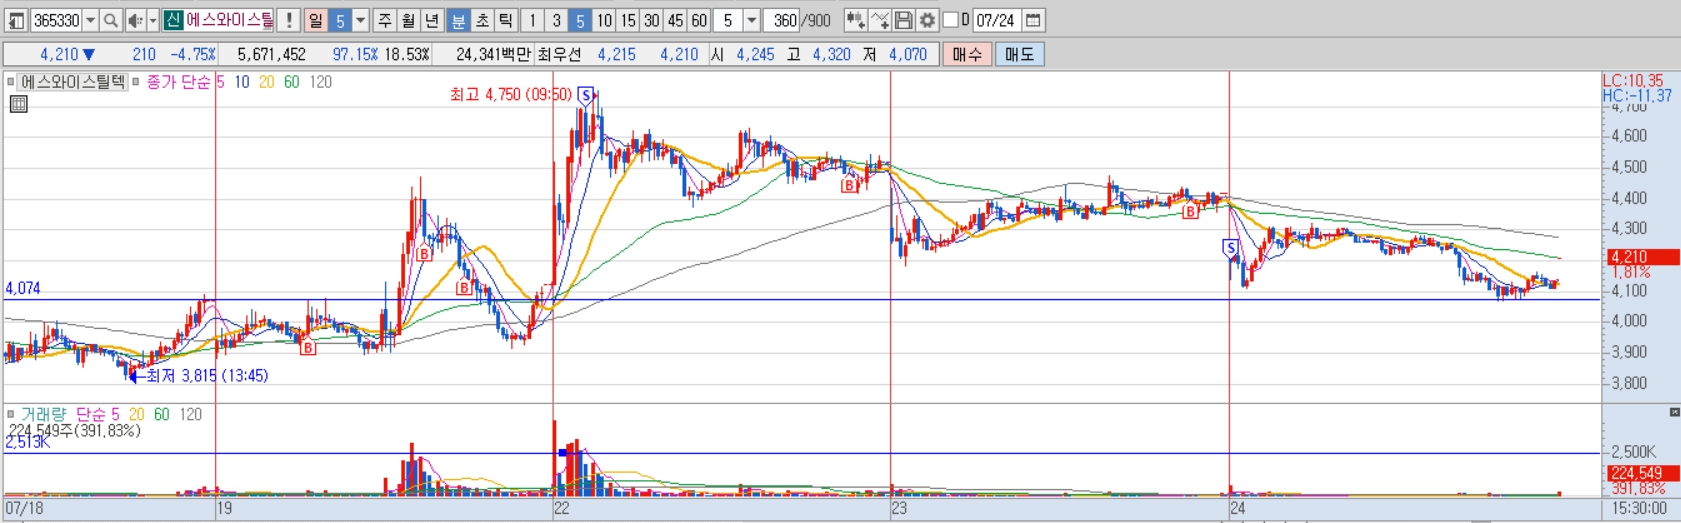This screenshot has width=1681, height=523.
Task: Select 주 weekly chart period
Action: pos(385,20)
